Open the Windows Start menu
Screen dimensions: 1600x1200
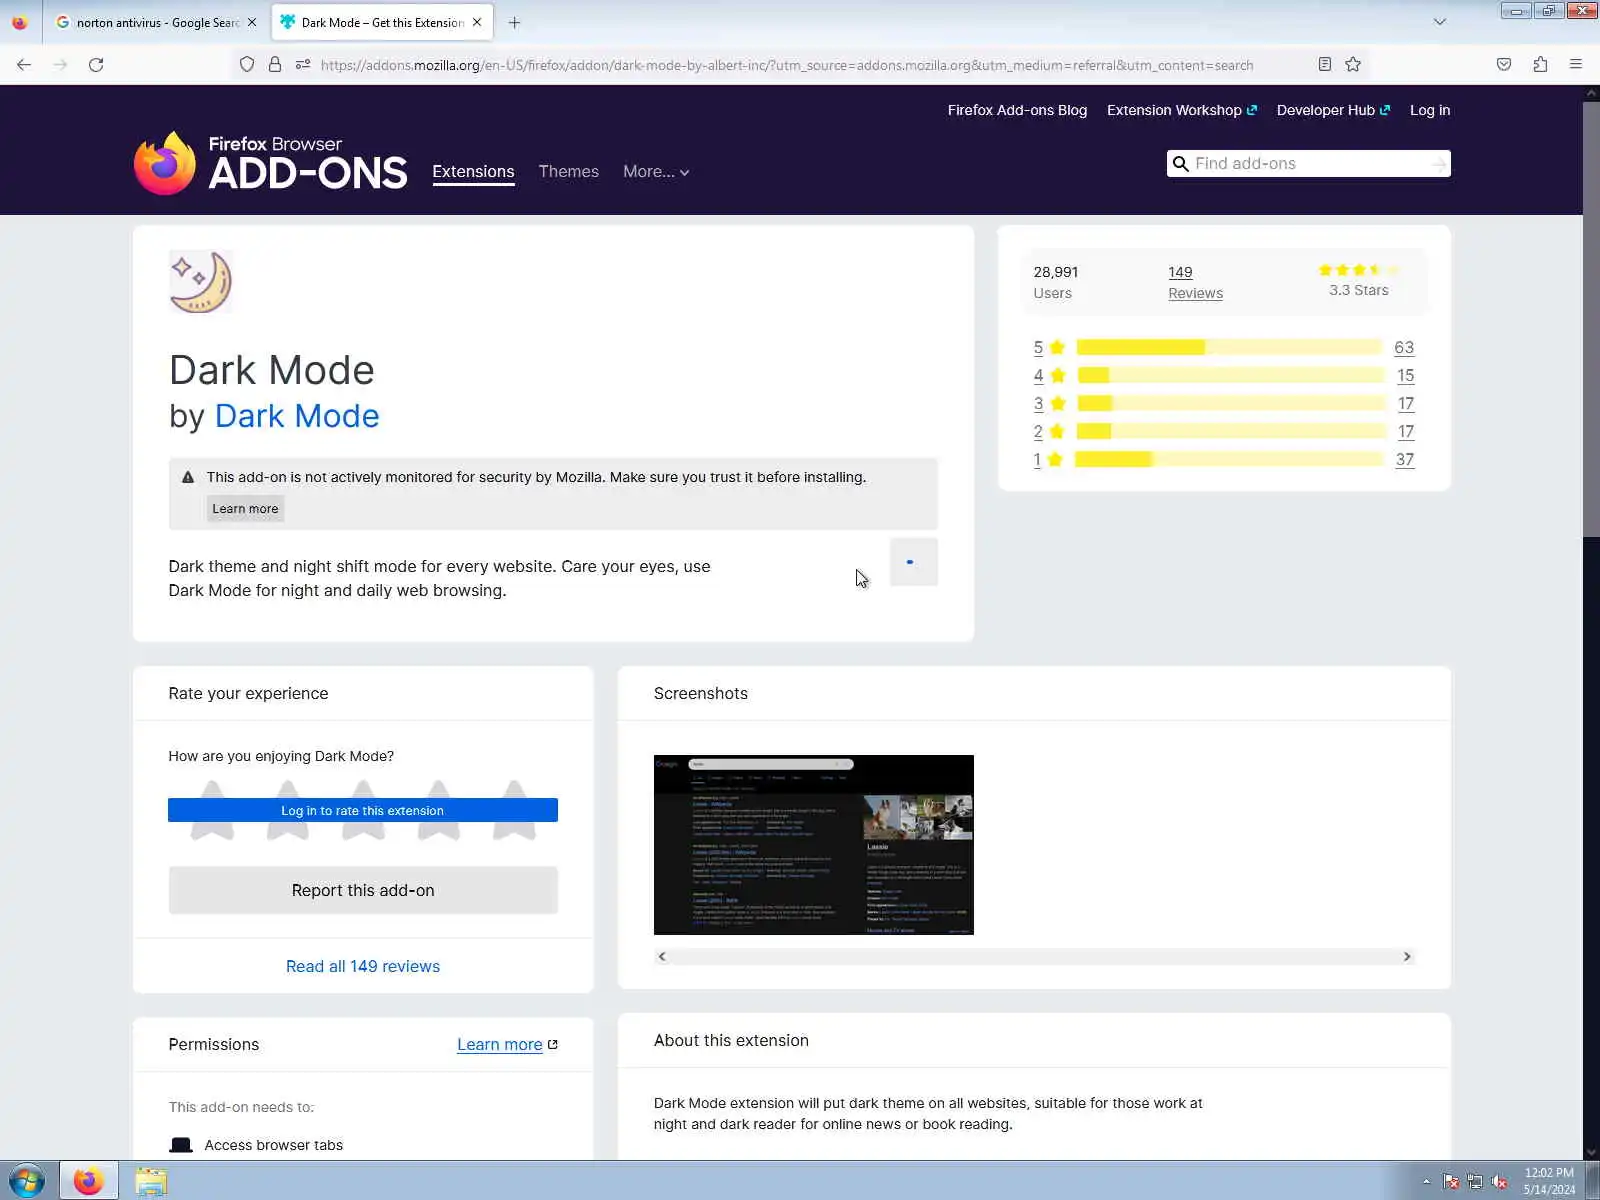tap(26, 1181)
